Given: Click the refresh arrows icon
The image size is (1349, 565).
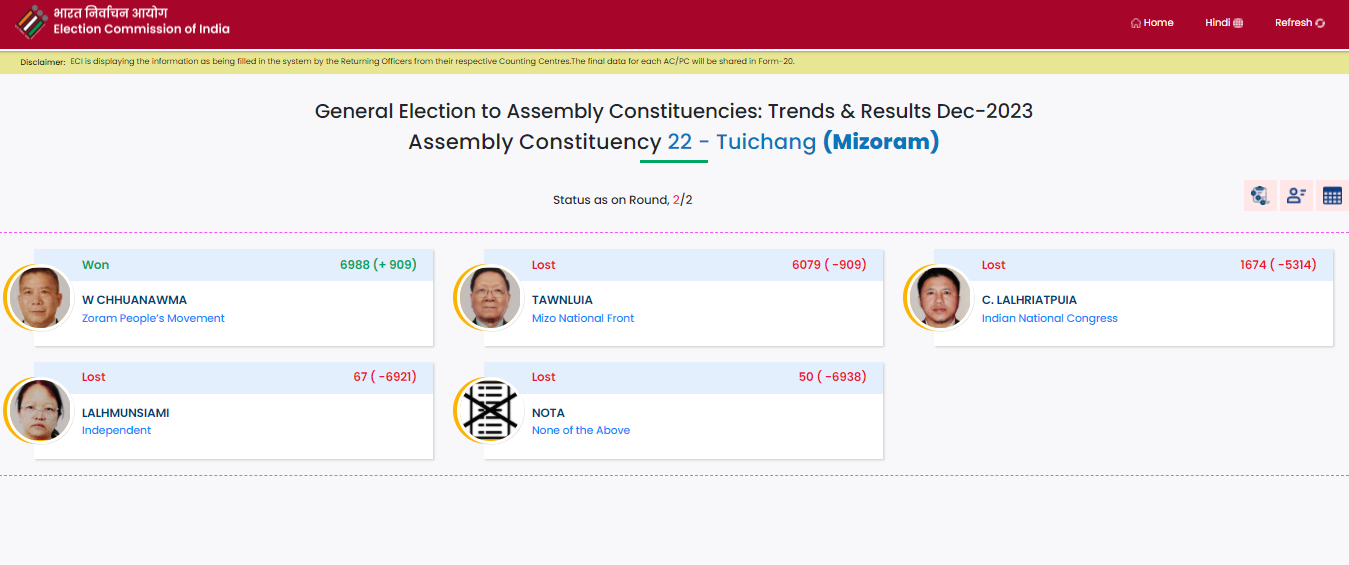Looking at the screenshot, I should pos(1320,23).
